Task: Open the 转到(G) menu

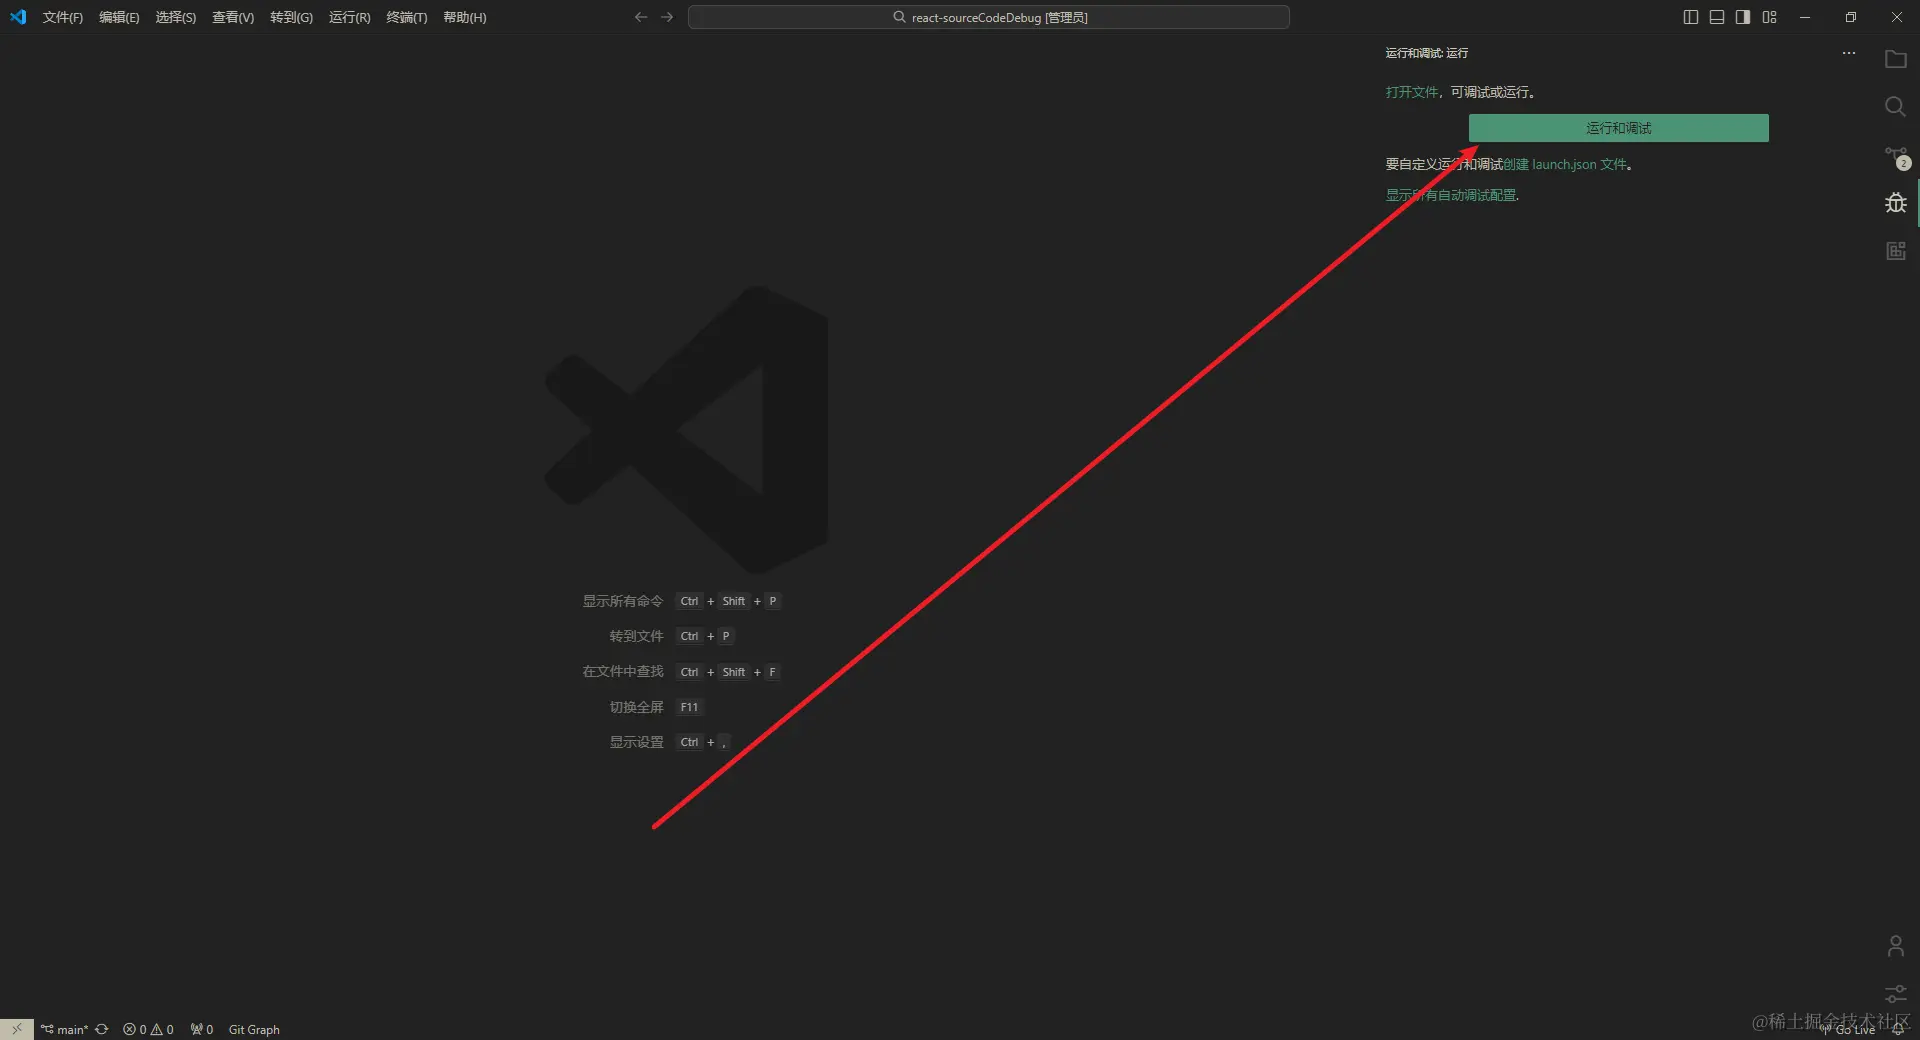Action: pyautogui.click(x=291, y=17)
